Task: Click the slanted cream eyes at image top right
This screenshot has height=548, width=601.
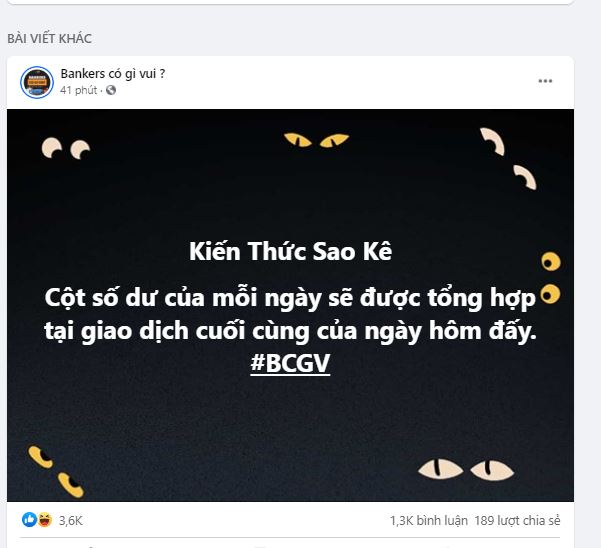Action: [x=508, y=159]
